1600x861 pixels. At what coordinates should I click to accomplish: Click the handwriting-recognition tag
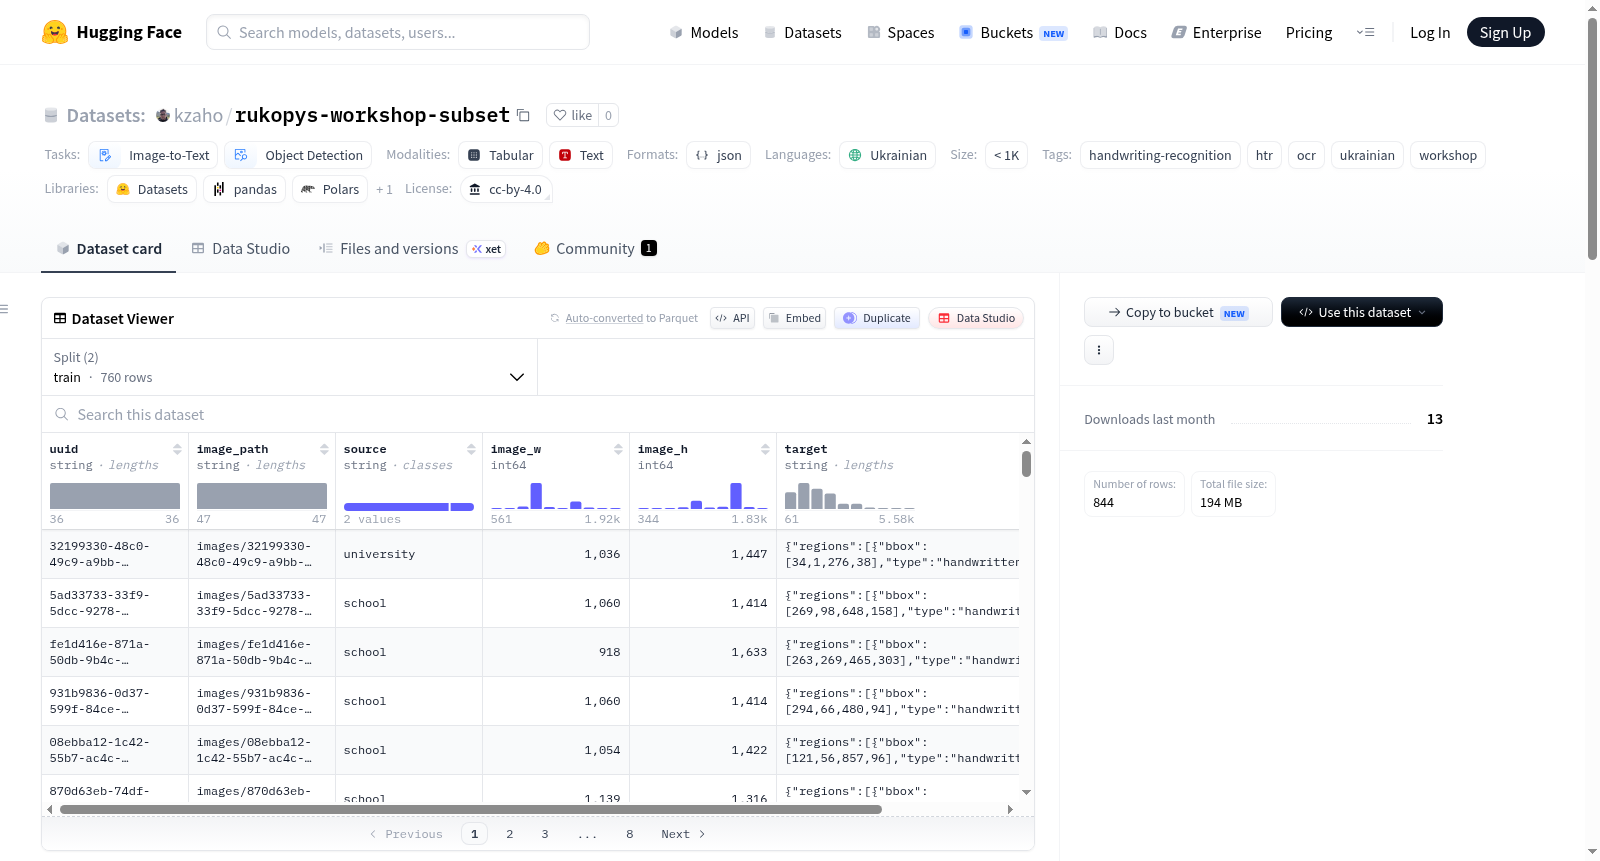click(x=1160, y=155)
